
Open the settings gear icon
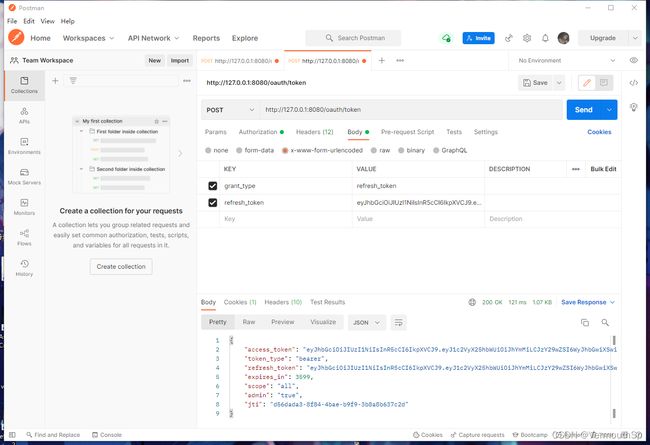click(x=527, y=38)
